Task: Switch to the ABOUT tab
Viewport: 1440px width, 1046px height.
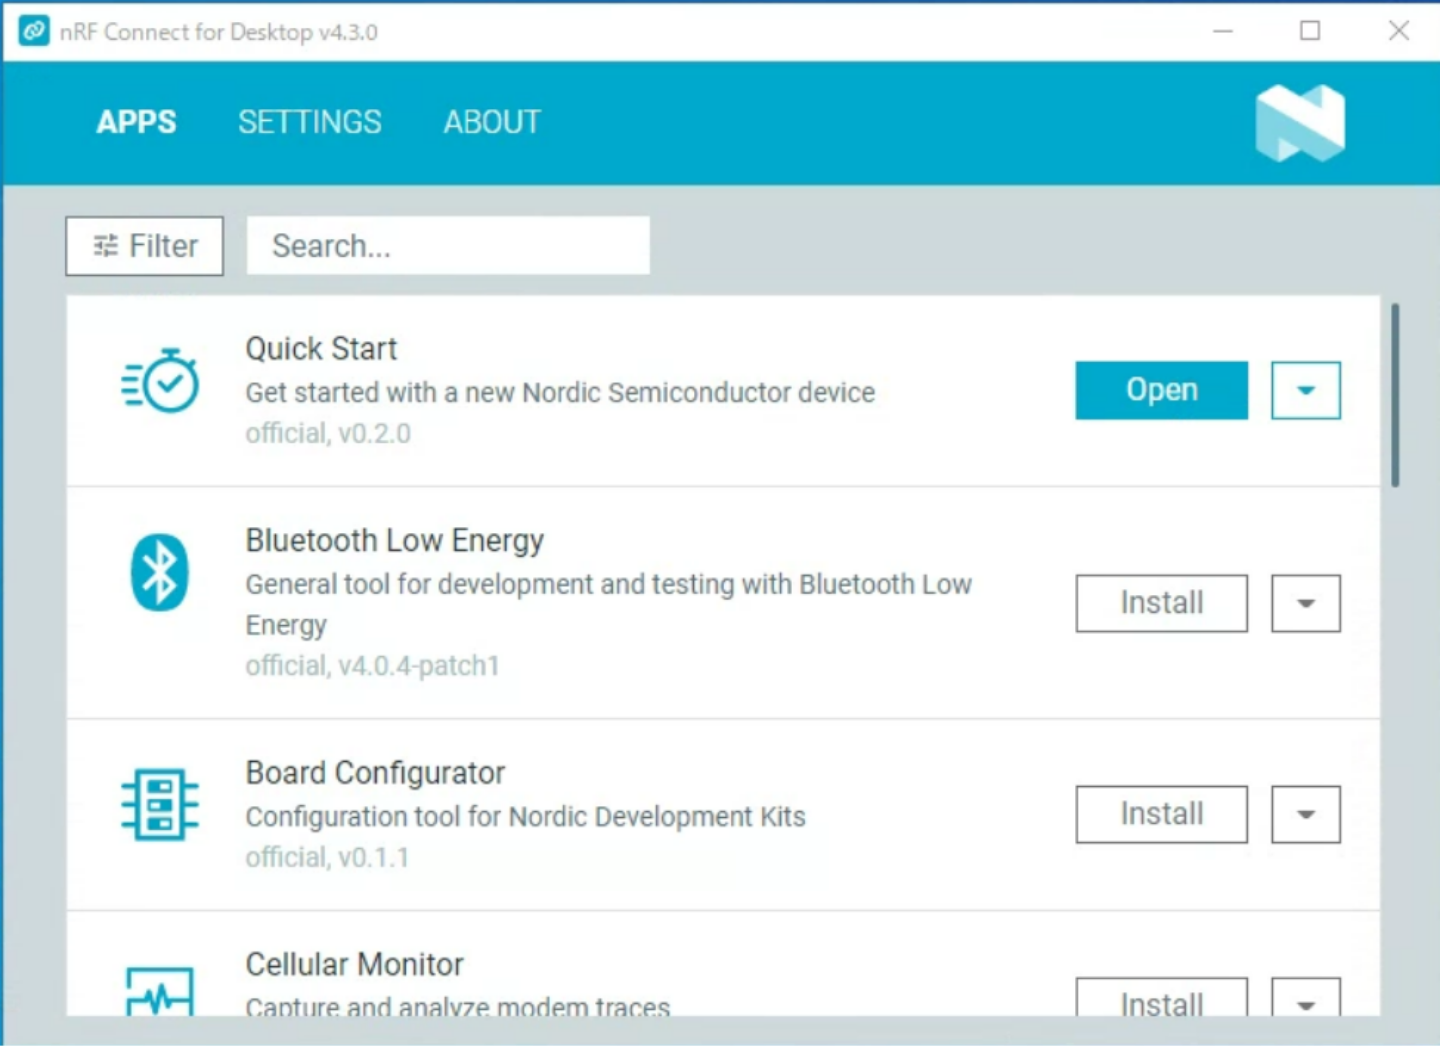Action: coord(492,122)
